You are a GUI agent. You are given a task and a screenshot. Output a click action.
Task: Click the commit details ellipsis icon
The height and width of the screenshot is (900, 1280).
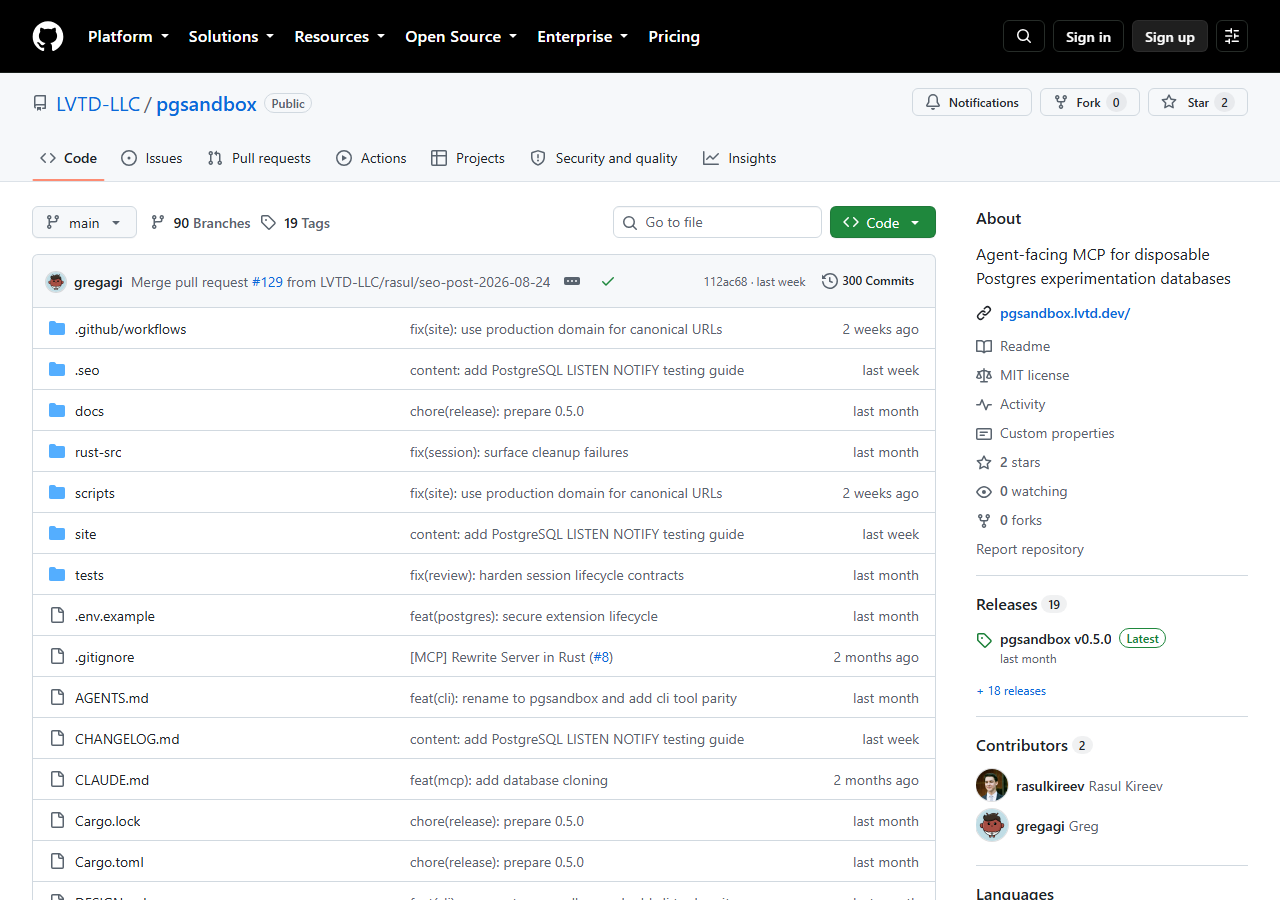point(572,281)
